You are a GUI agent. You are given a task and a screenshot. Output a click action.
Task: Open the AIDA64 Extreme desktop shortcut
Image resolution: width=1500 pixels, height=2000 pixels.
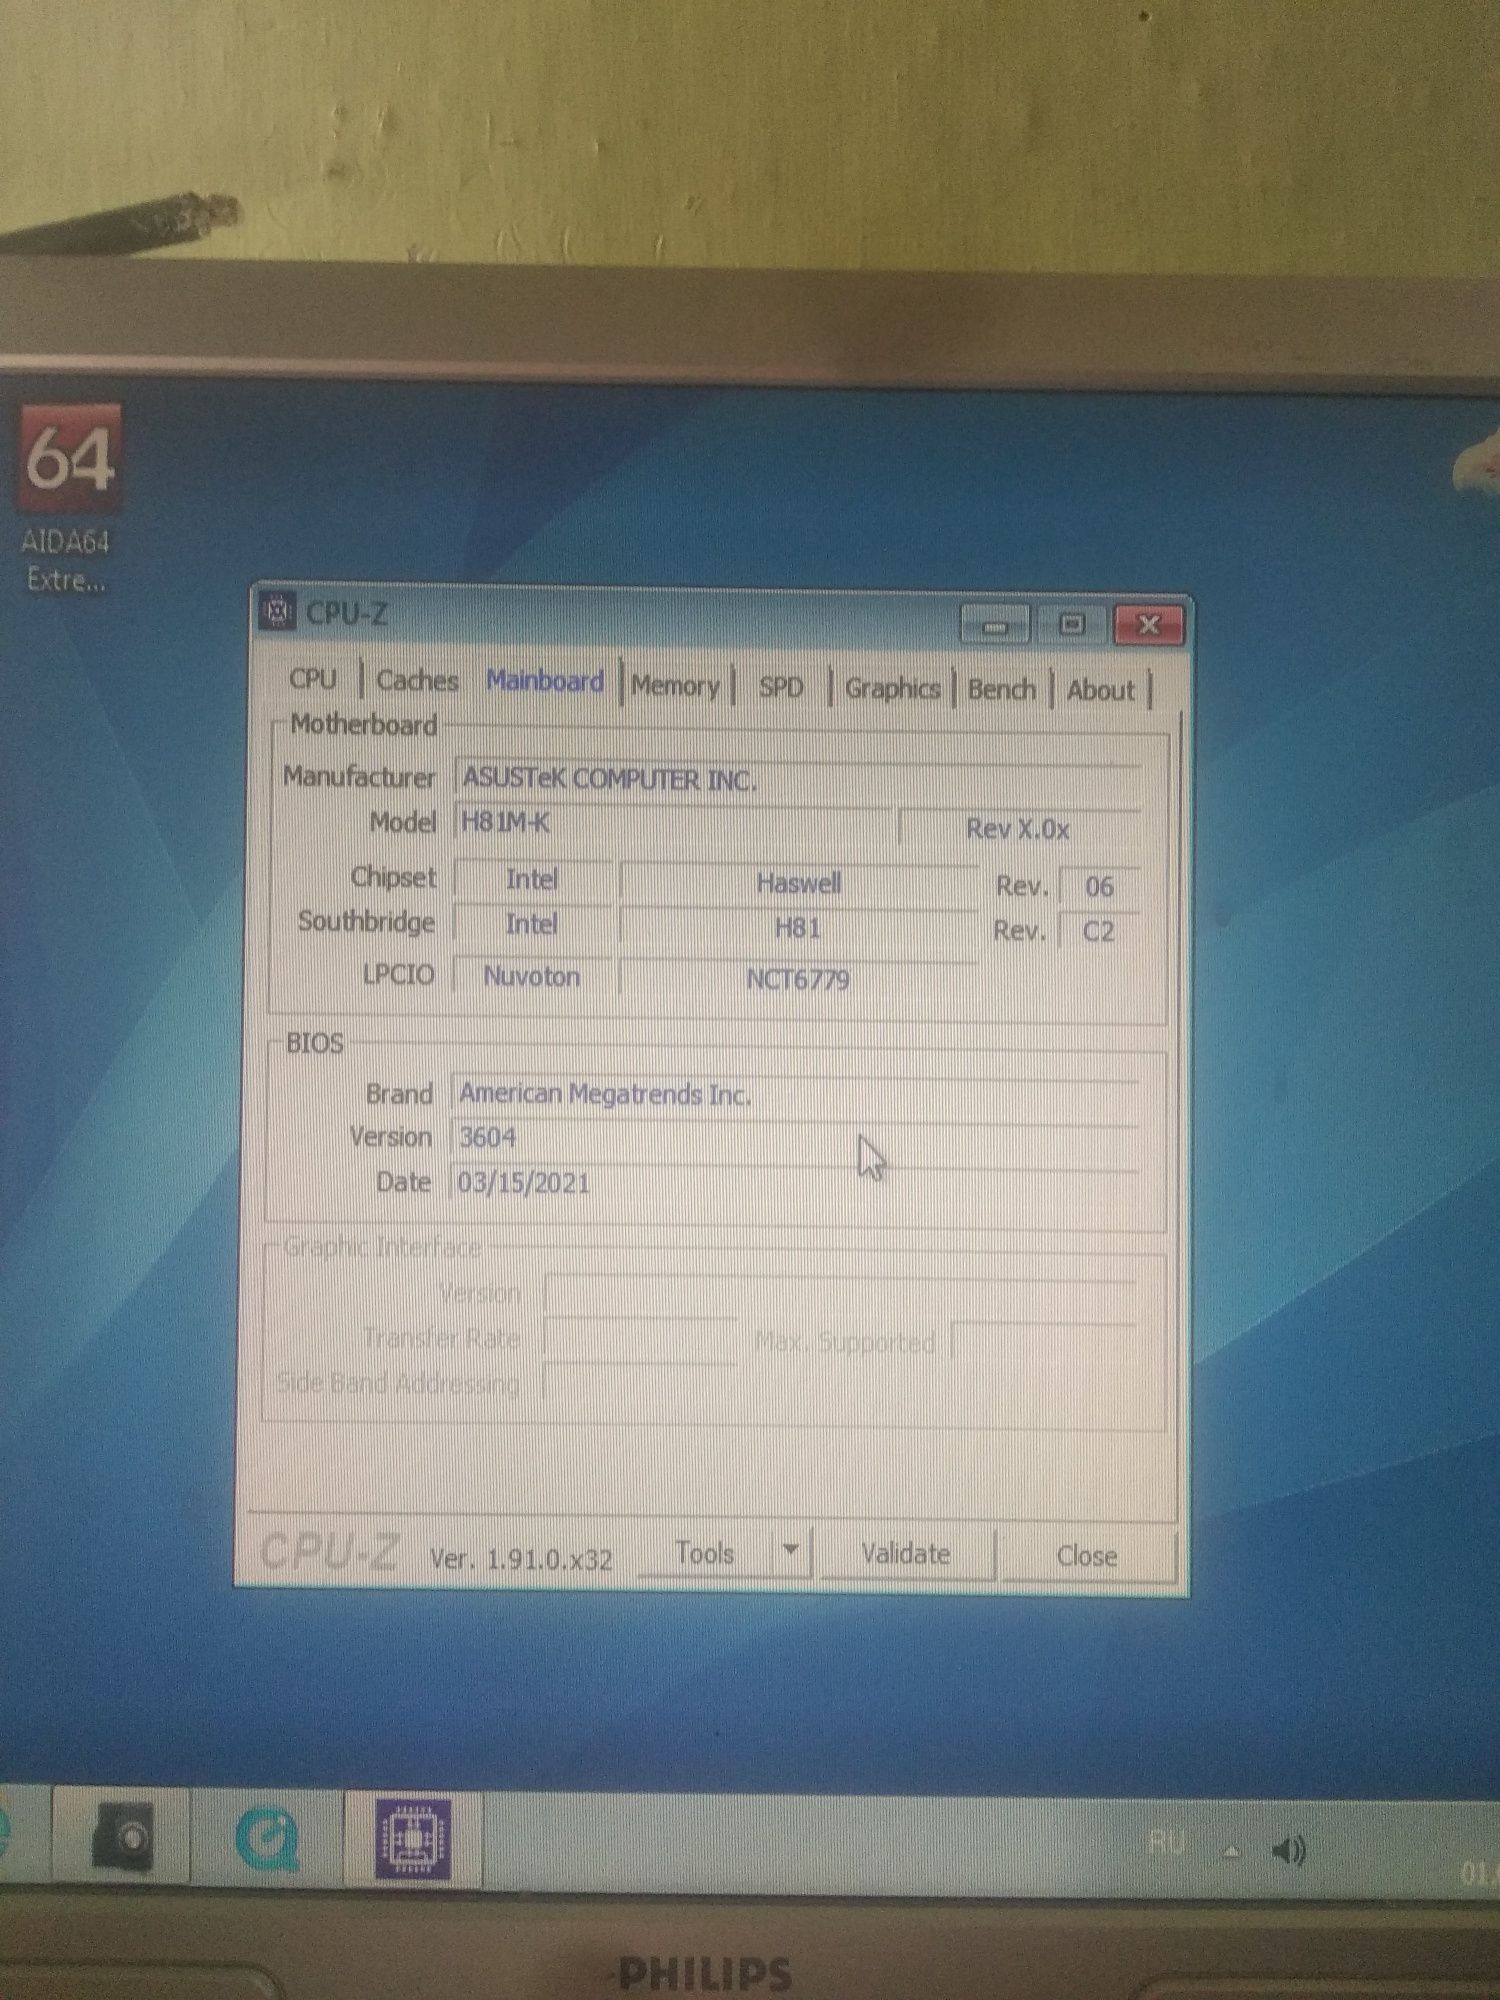[68, 498]
